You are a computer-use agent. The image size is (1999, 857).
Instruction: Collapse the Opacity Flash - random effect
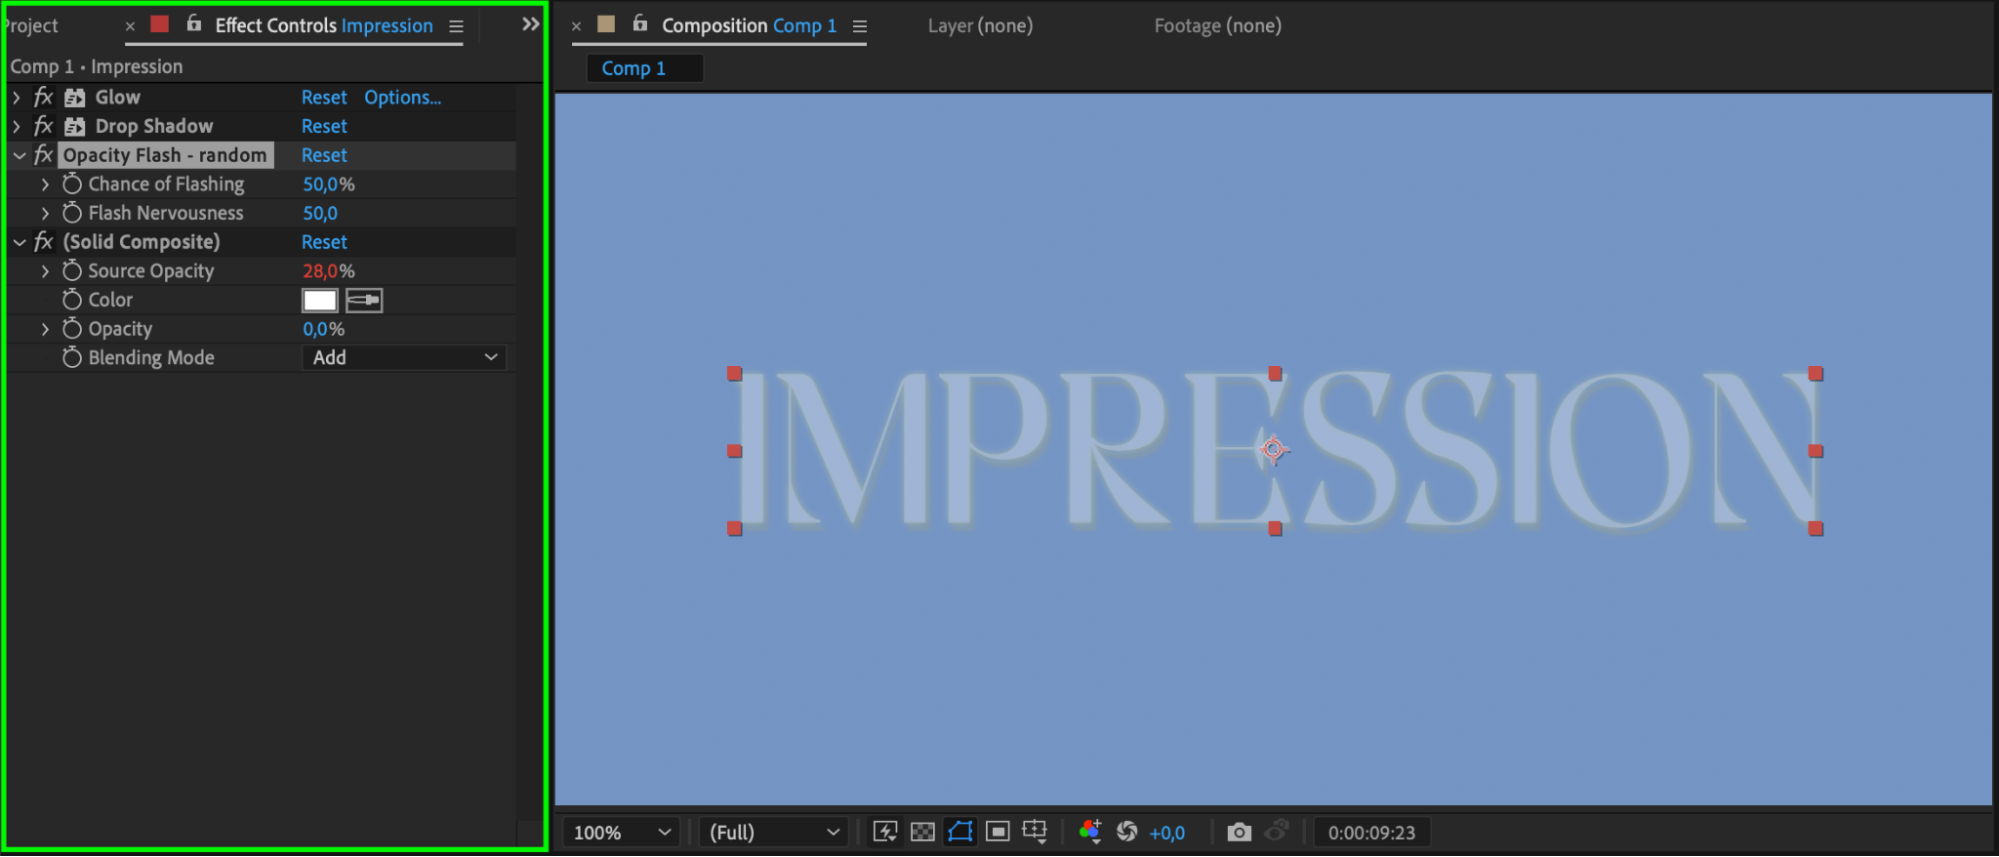[x=19, y=155]
